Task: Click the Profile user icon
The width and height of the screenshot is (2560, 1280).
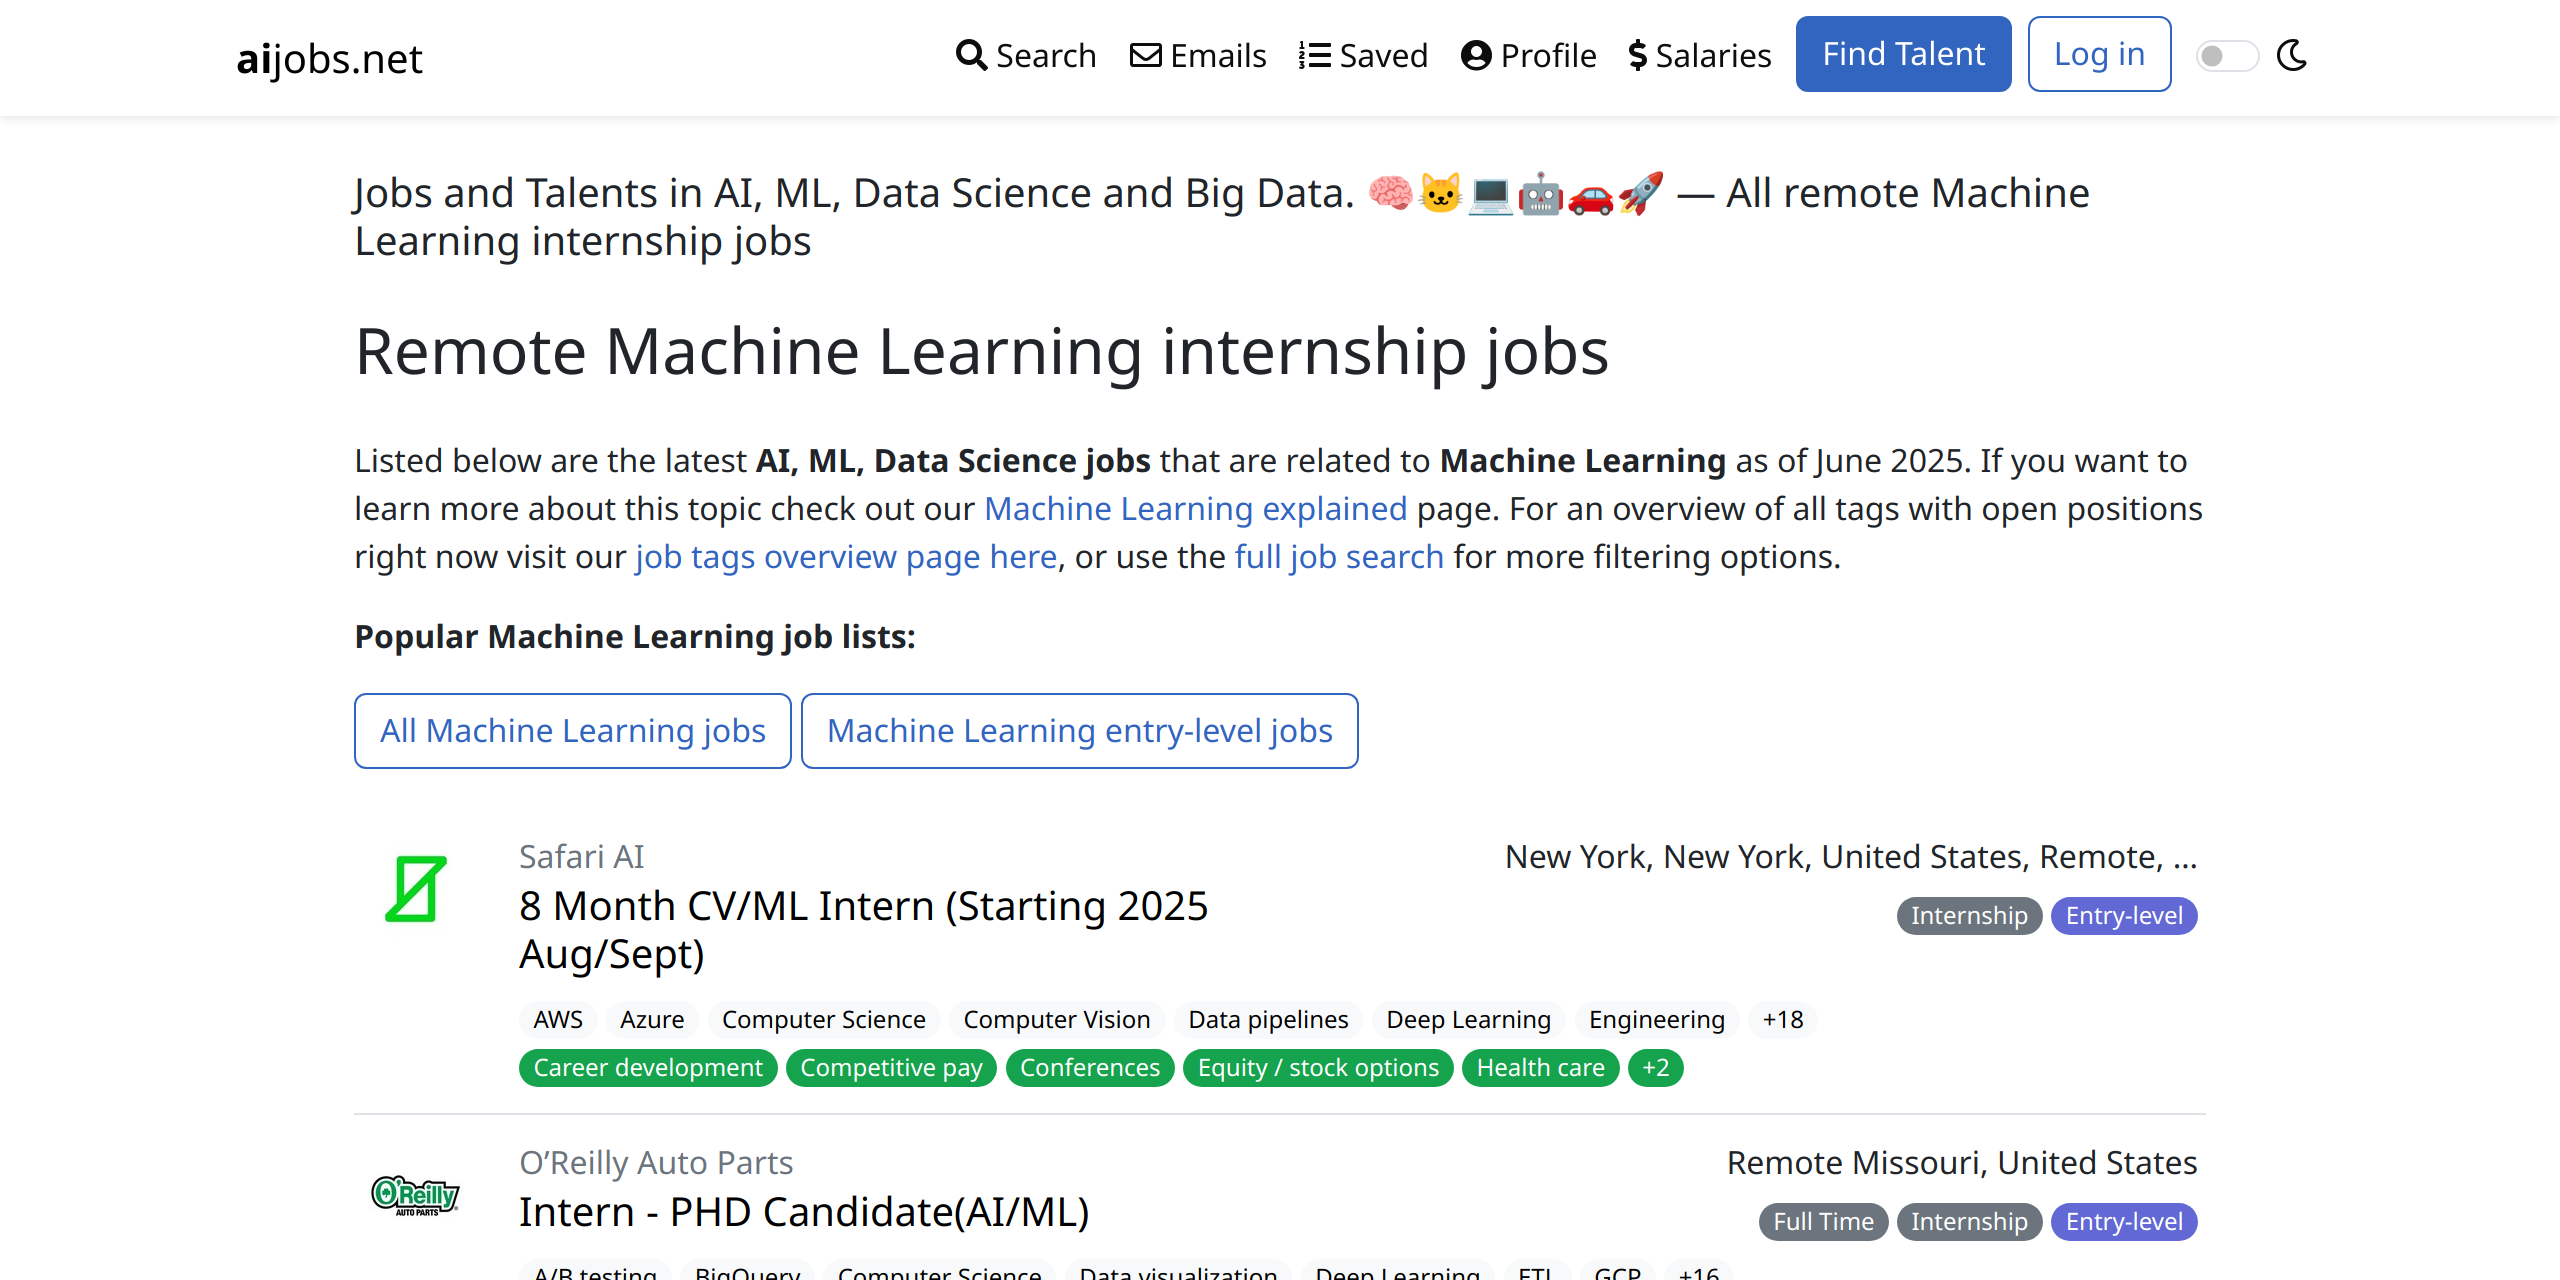Action: pos(1476,55)
